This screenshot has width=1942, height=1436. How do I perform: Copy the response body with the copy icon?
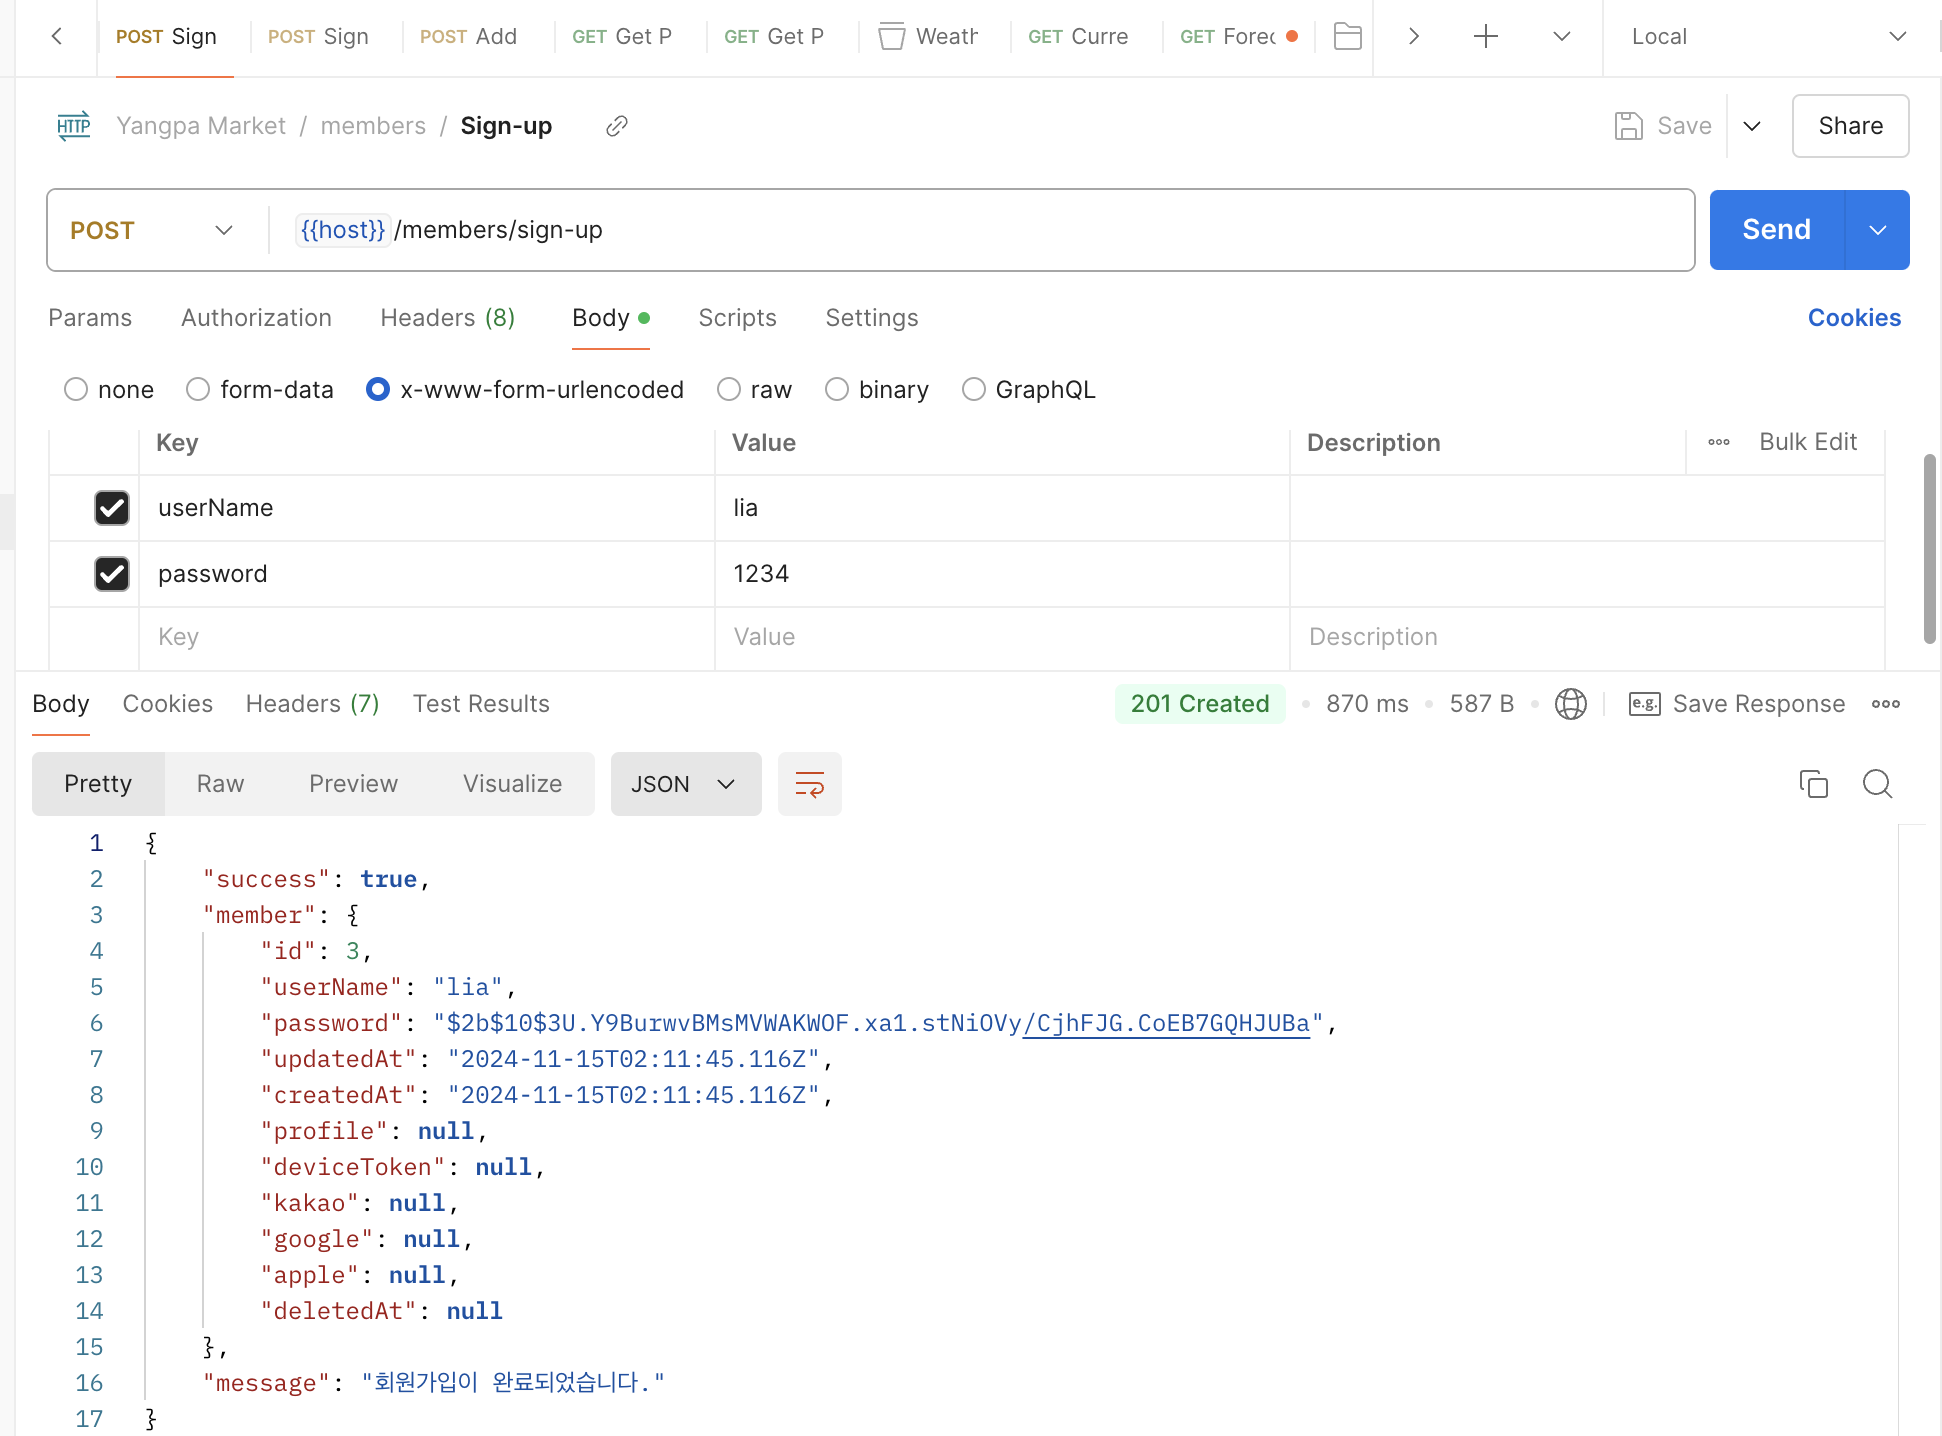point(1813,784)
